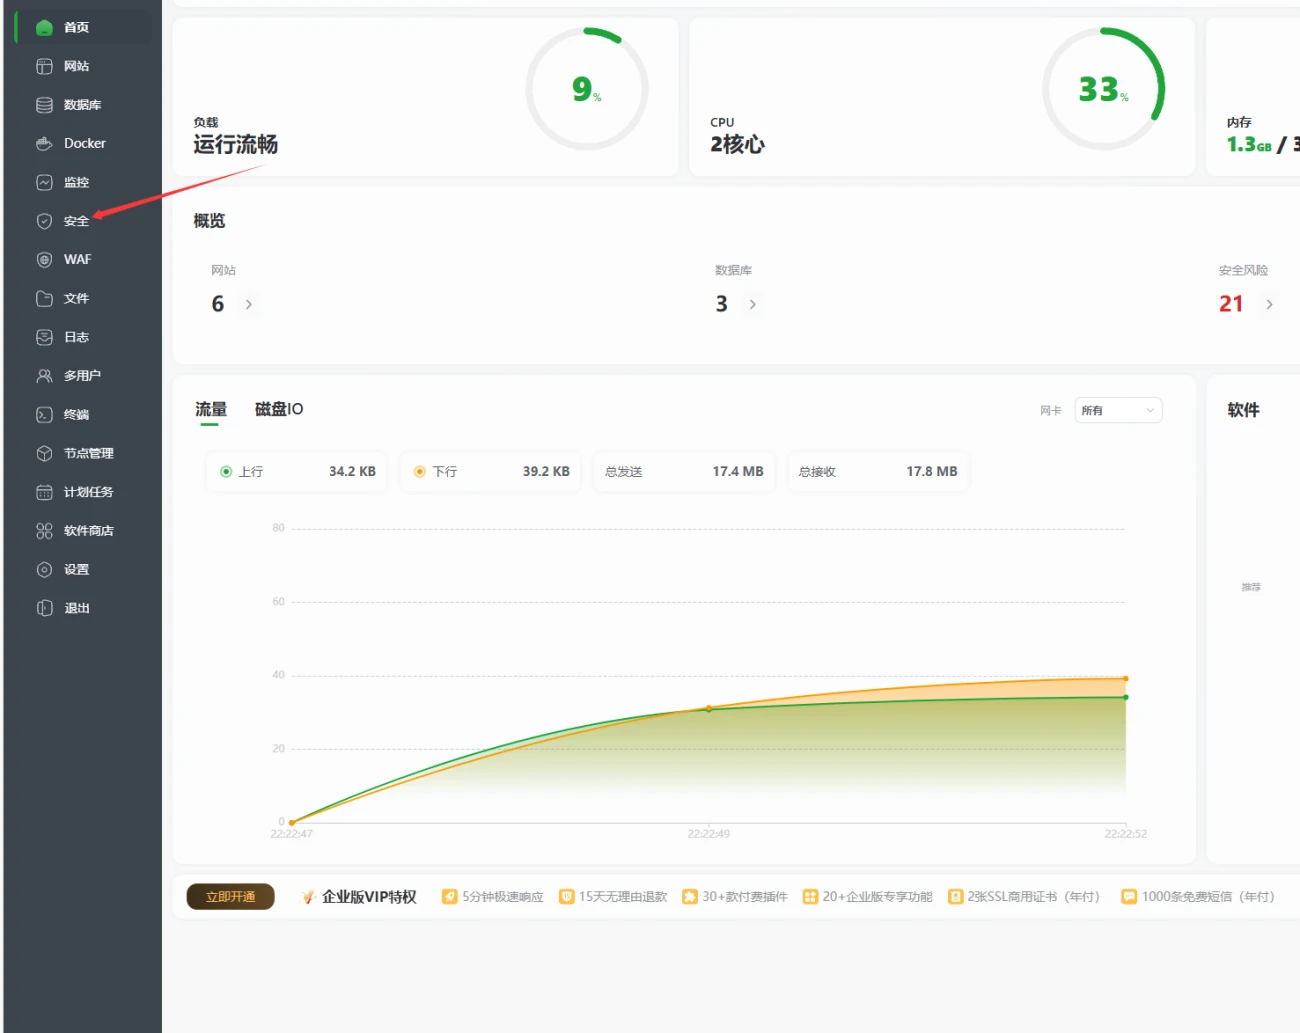Switch to the Disk IO (磁盘IO) tab
1300x1033 pixels.
click(279, 409)
